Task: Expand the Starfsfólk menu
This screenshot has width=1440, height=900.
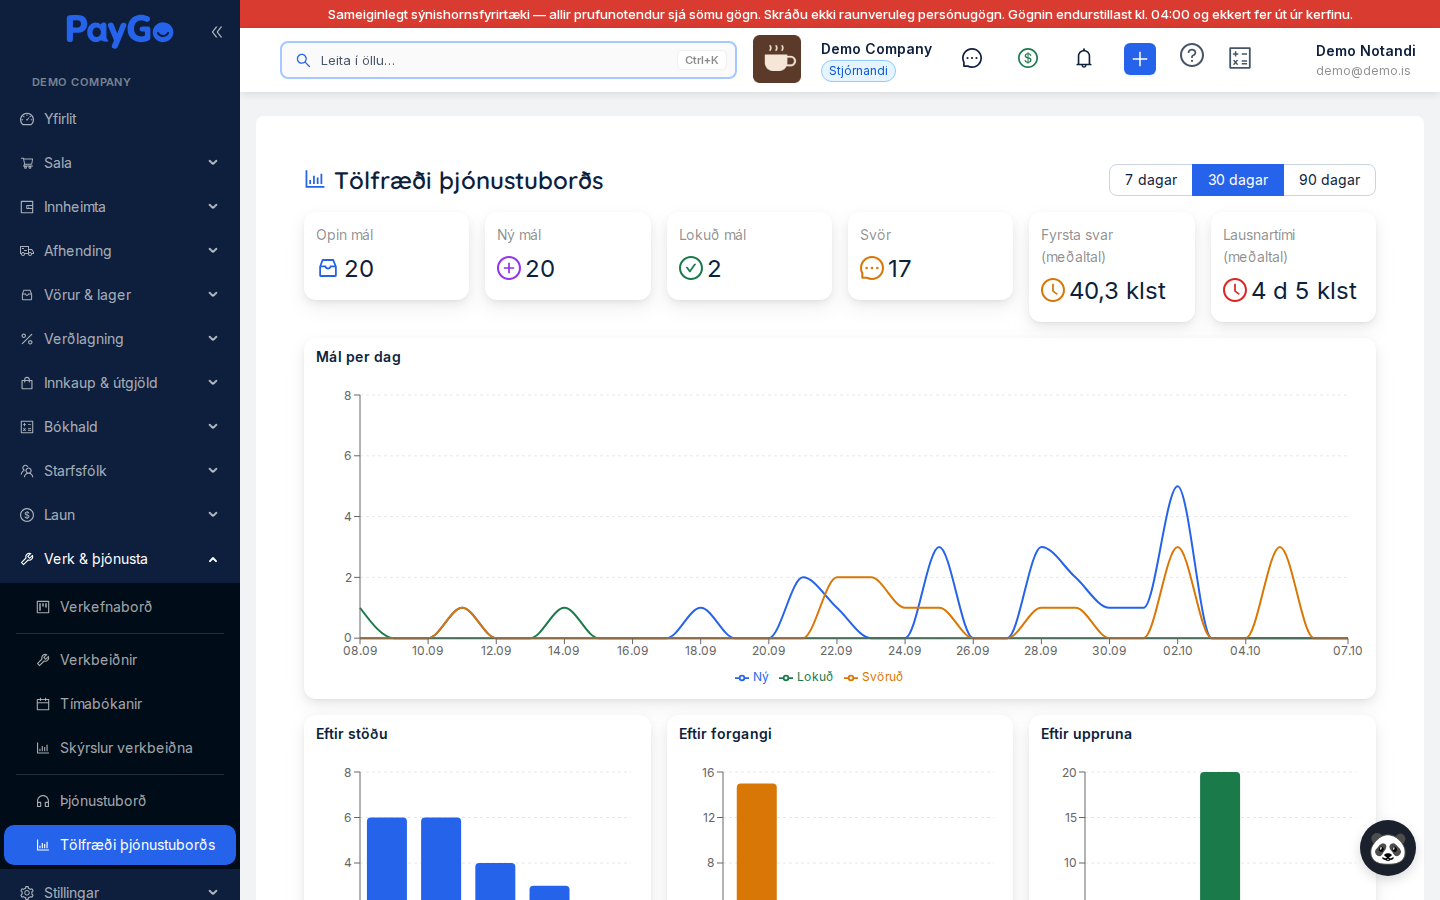Action: [x=120, y=471]
